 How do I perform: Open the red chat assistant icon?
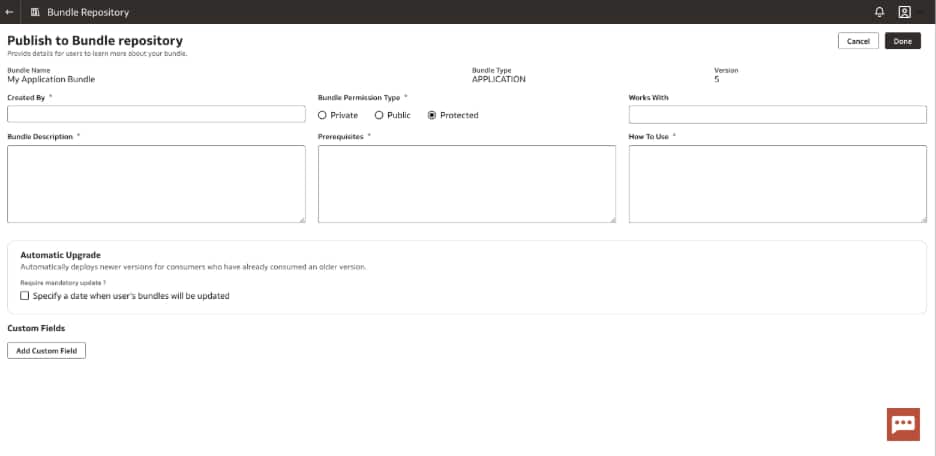pyautogui.click(x=903, y=424)
